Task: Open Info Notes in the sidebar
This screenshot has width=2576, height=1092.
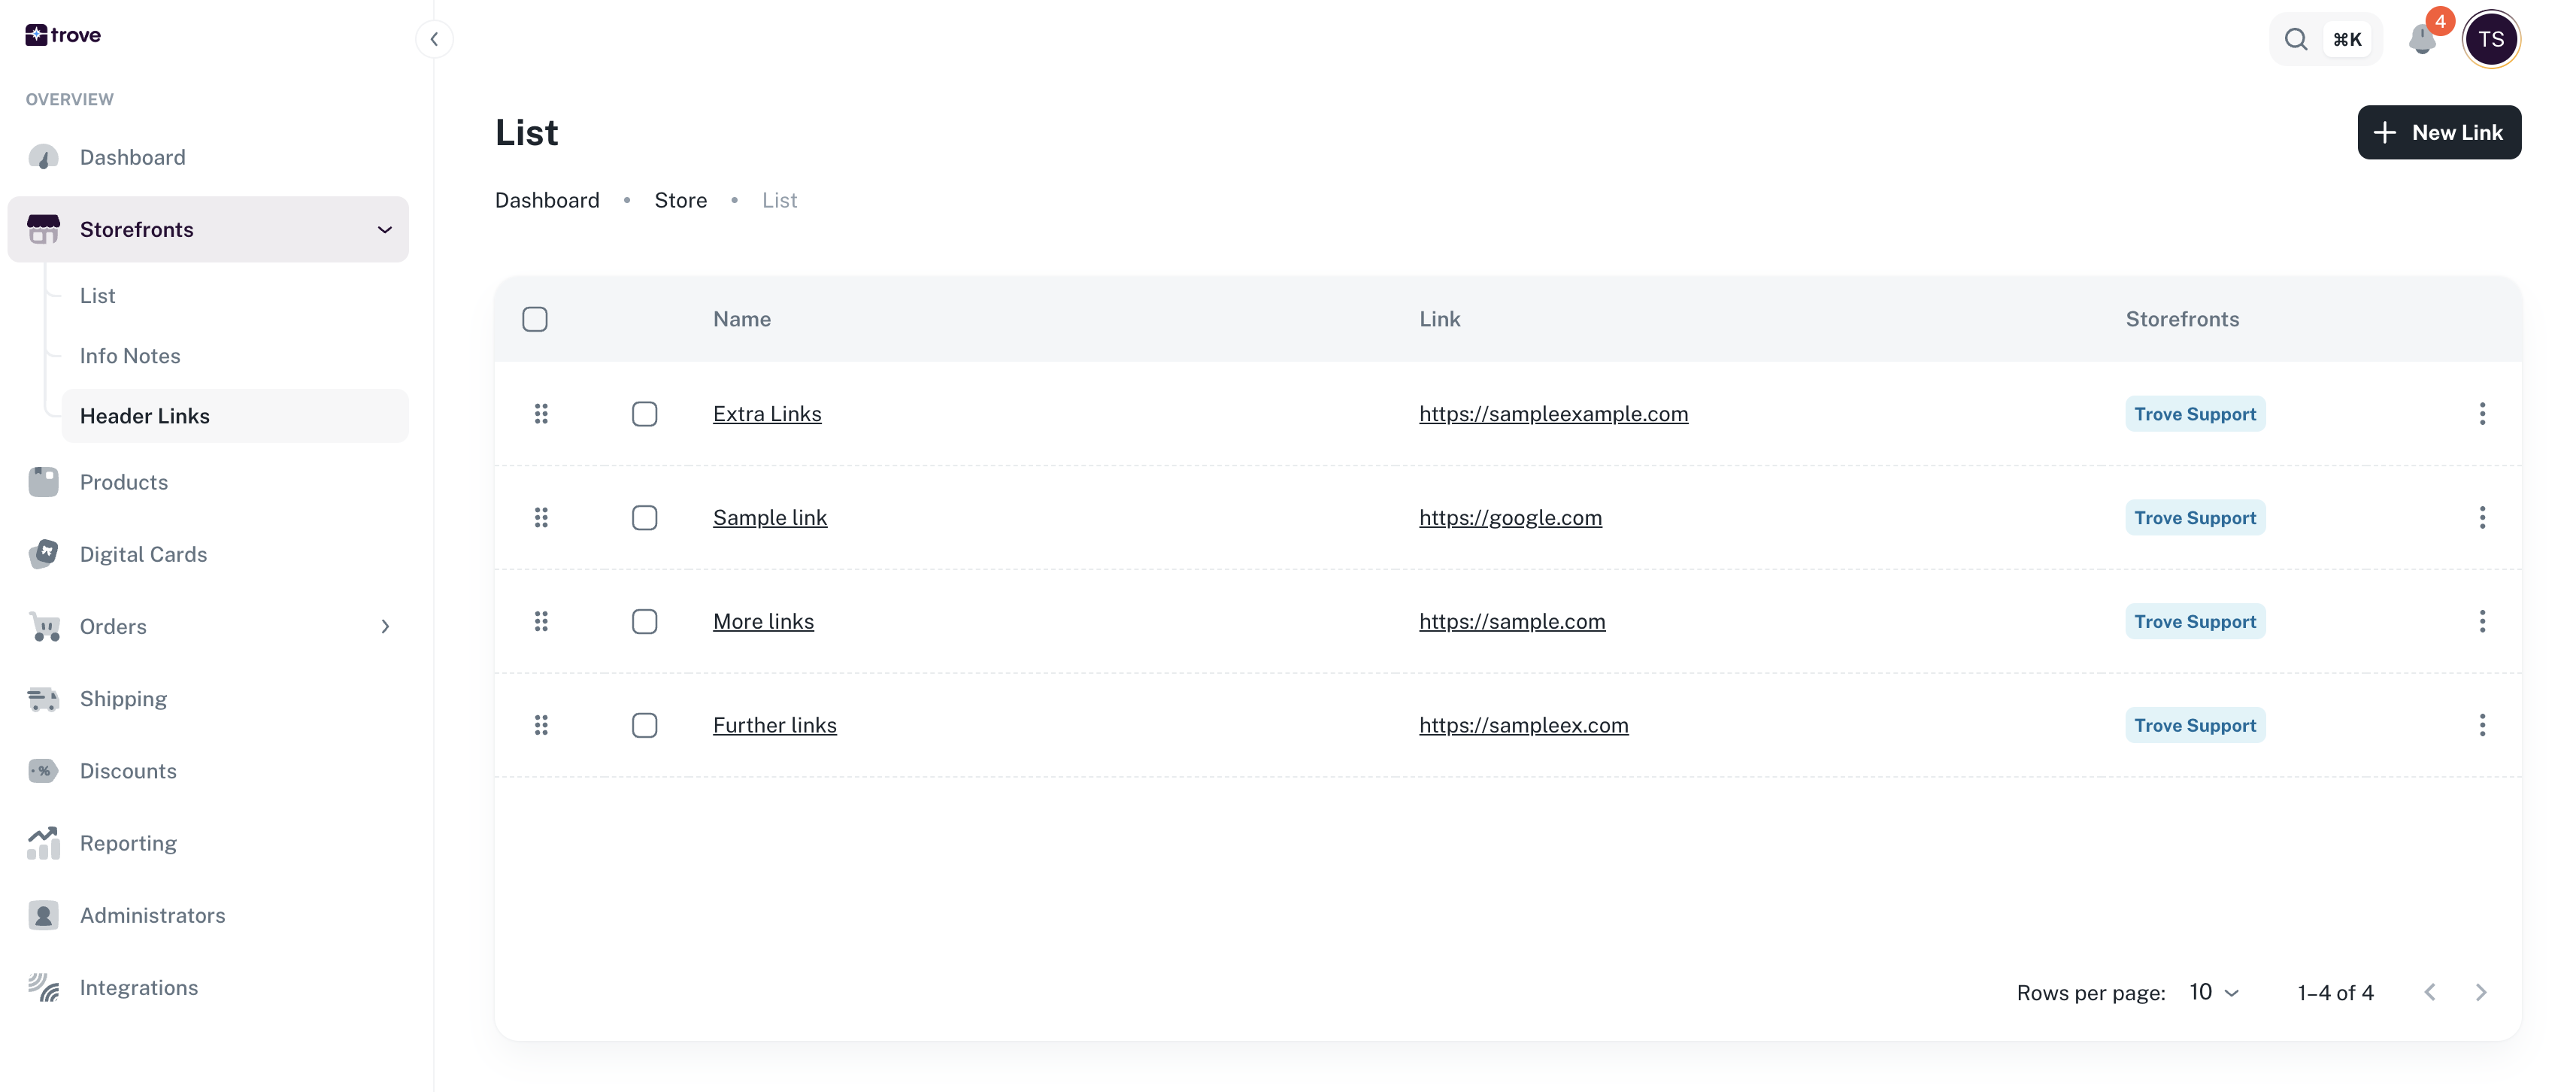Action: (130, 356)
